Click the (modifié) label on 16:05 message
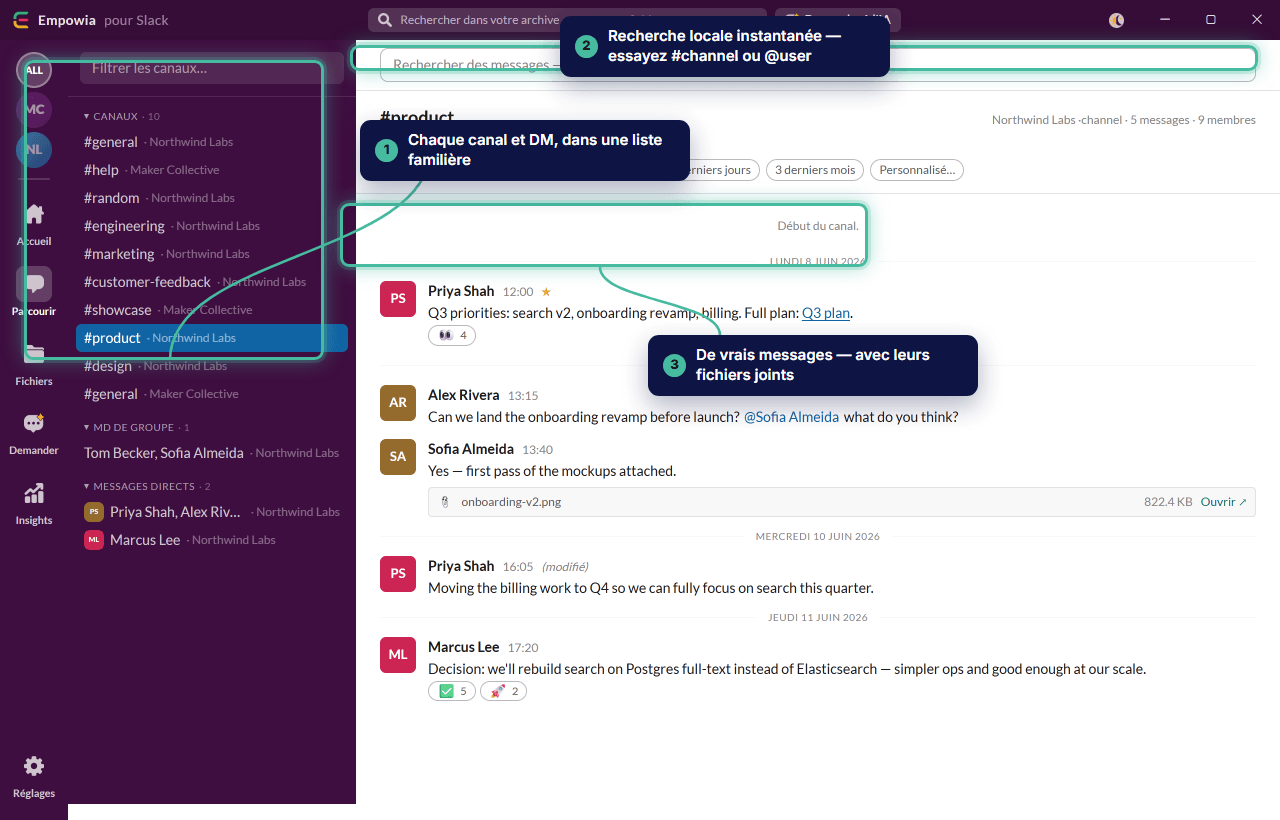The height and width of the screenshot is (820, 1280). pyautogui.click(x=565, y=567)
